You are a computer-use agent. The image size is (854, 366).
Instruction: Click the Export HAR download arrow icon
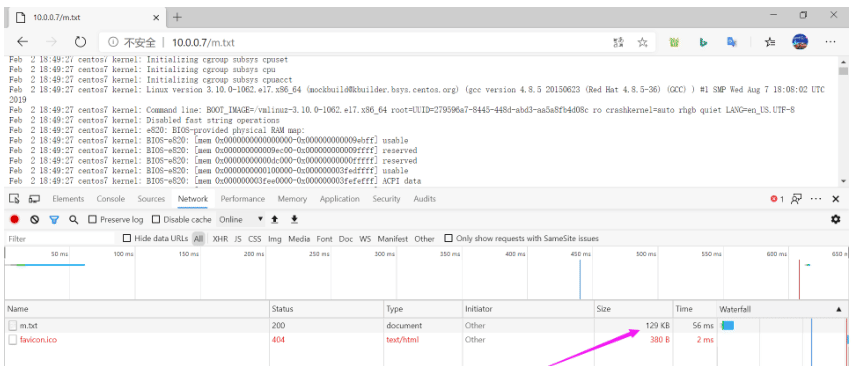pos(295,219)
